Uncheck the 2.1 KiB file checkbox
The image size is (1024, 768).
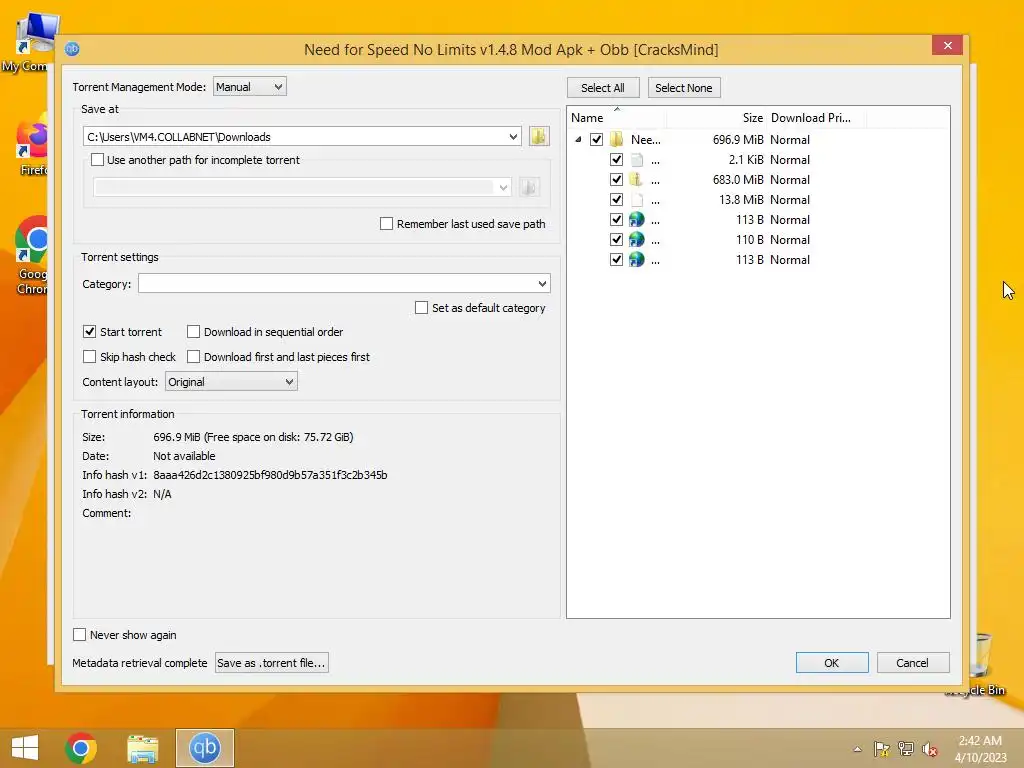616,160
